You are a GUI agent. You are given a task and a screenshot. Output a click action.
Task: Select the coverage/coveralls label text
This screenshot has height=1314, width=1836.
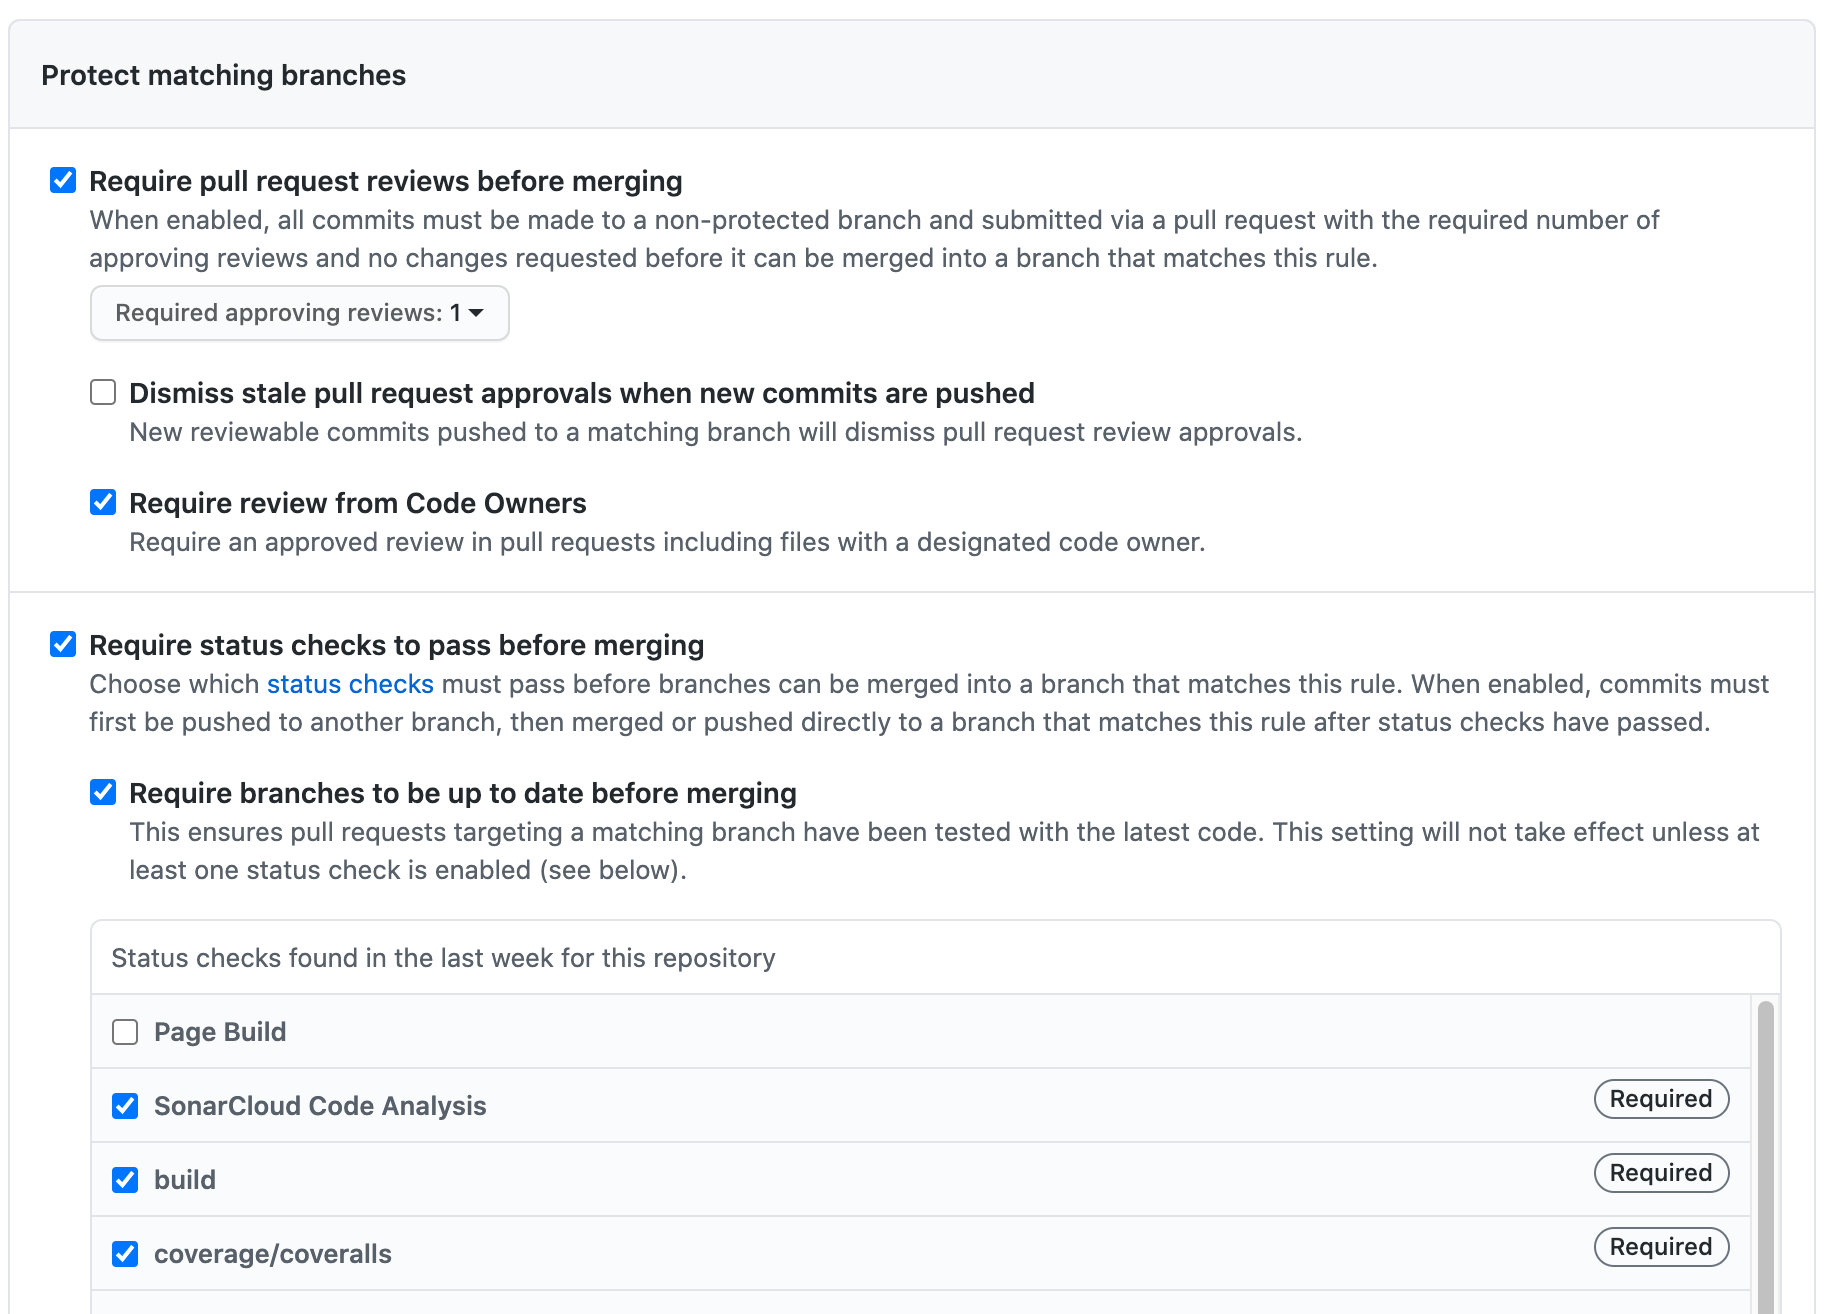pyautogui.click(x=273, y=1254)
